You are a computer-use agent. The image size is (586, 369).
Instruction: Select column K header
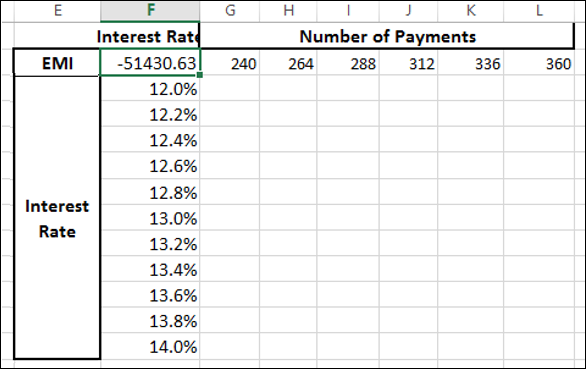click(471, 11)
